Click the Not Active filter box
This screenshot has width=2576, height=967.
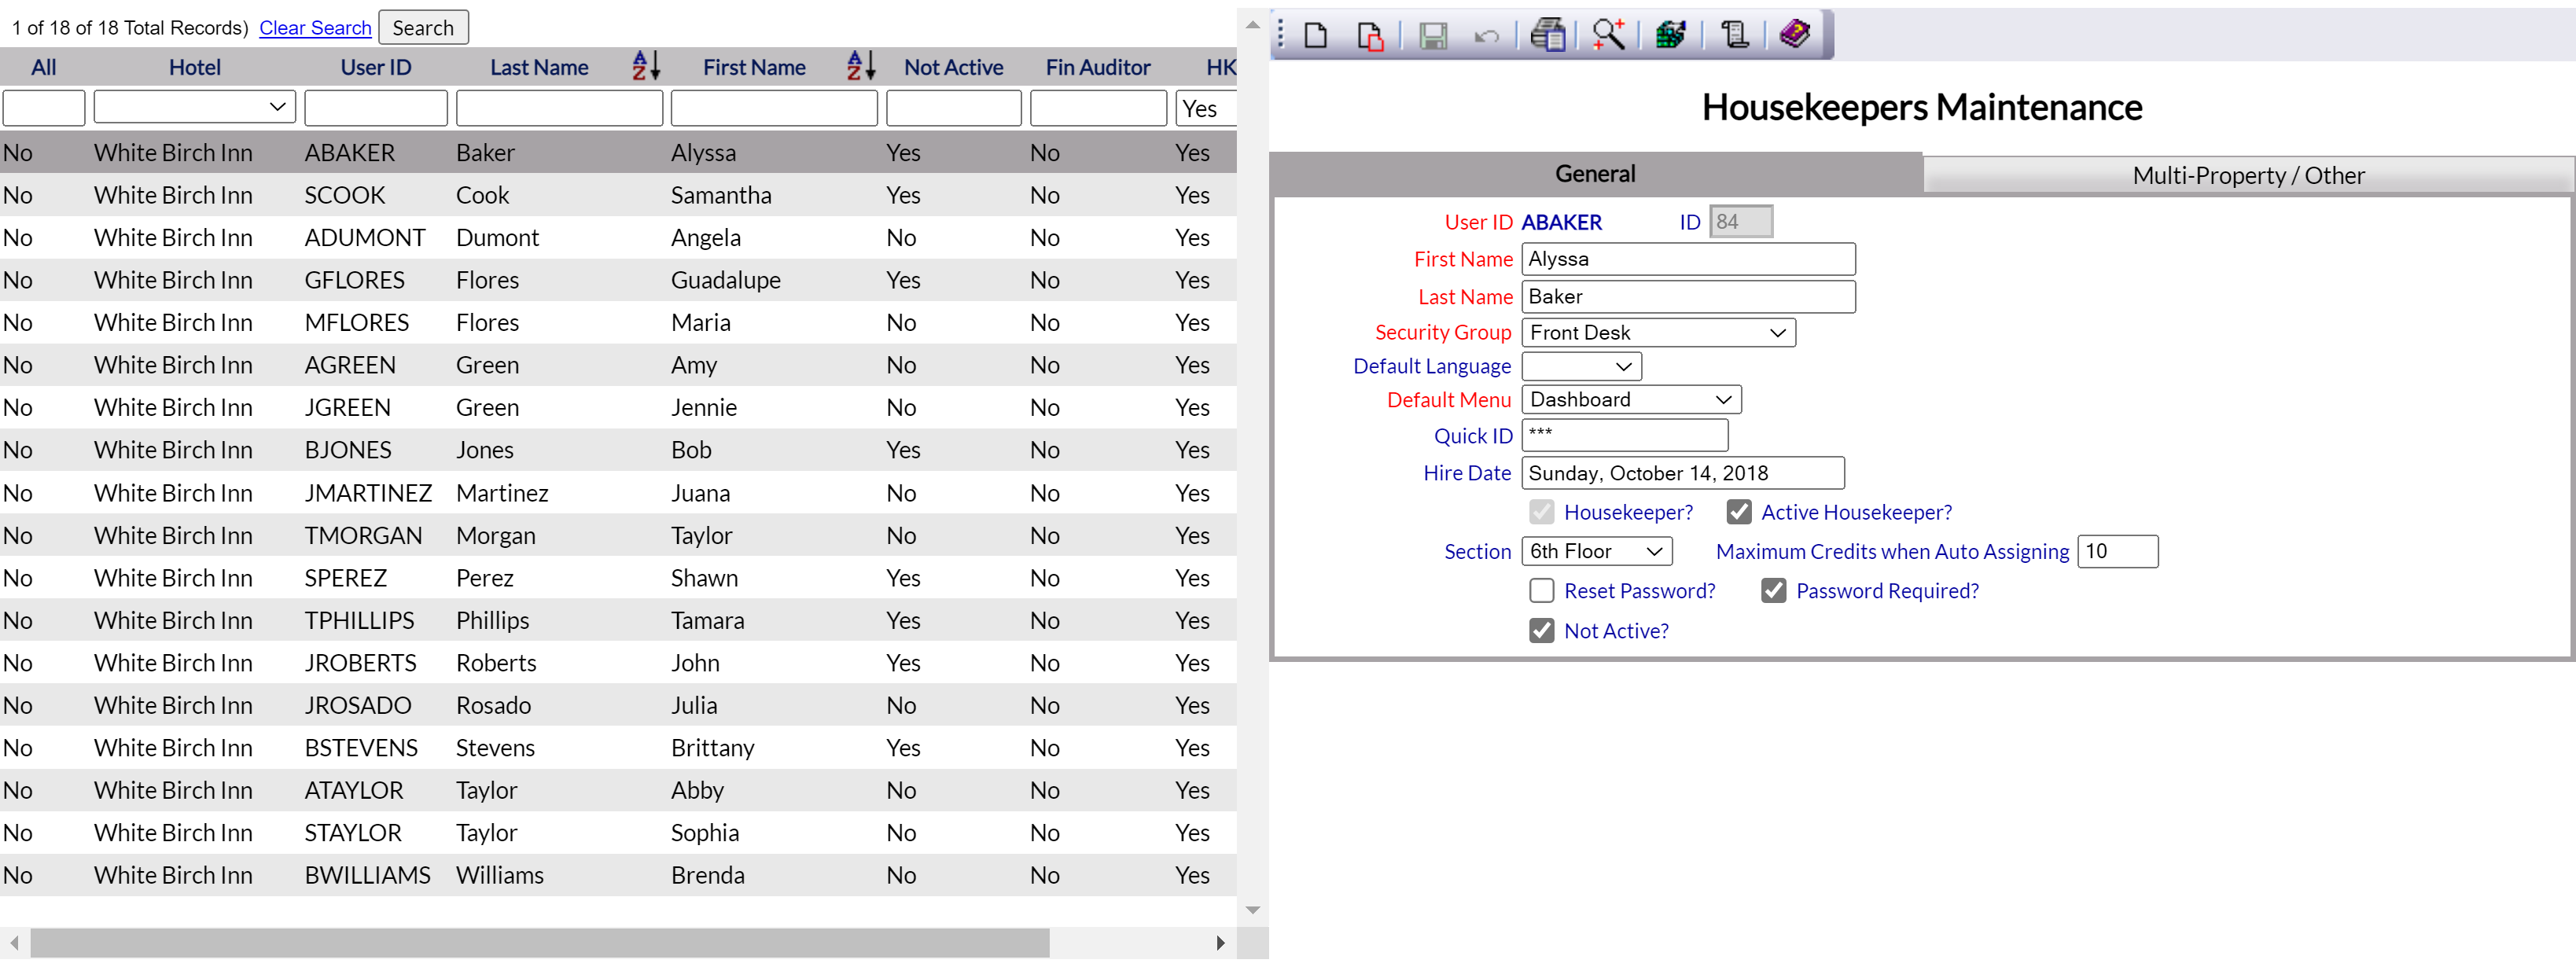coord(953,108)
